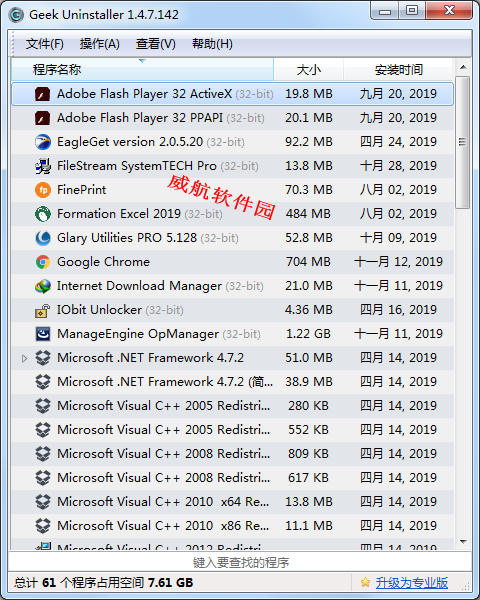Click the FileStream SystemTECH Pro icon
Image resolution: width=480 pixels, height=600 pixels.
(x=42, y=166)
